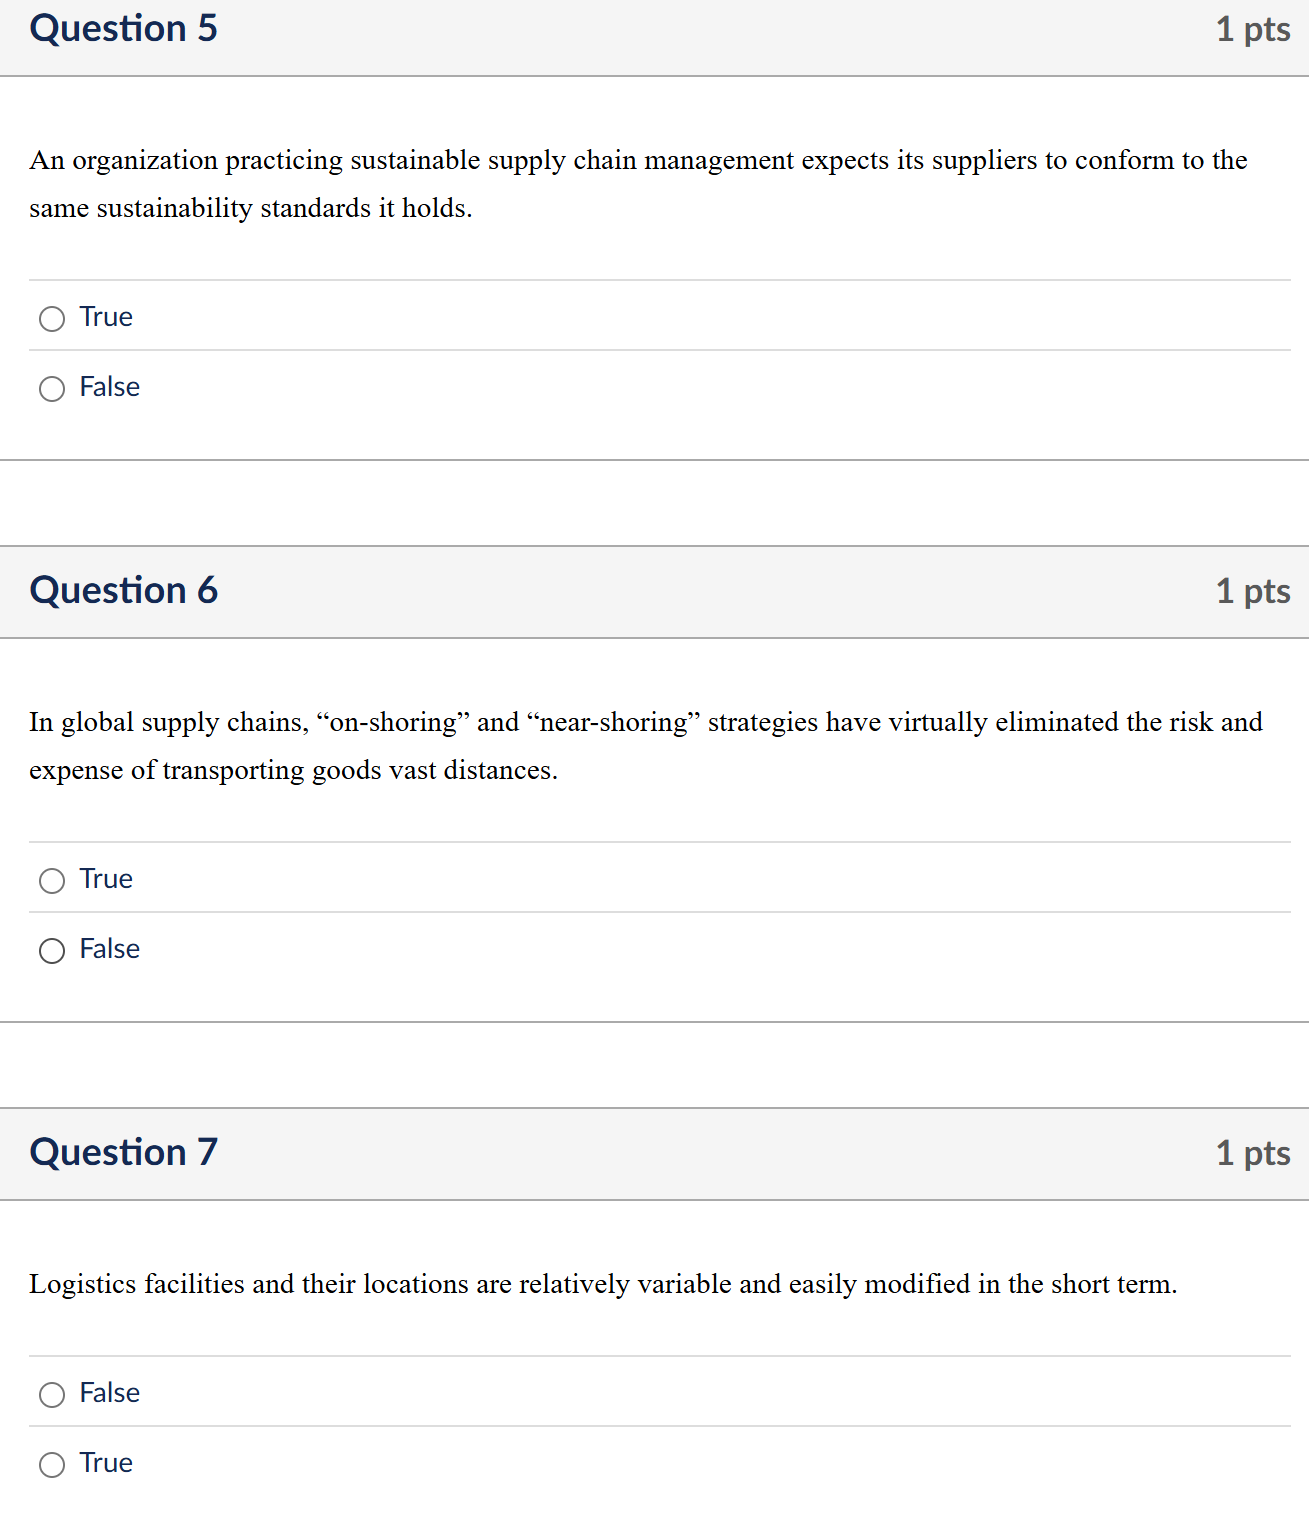Click the Question 6 header

[x=123, y=591]
